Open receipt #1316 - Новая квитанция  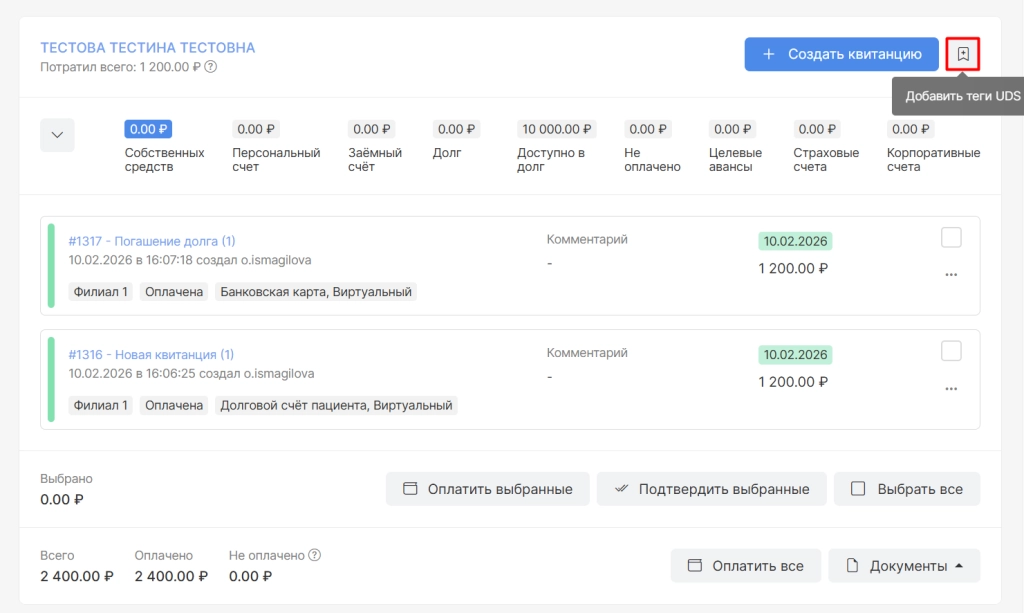(x=151, y=354)
